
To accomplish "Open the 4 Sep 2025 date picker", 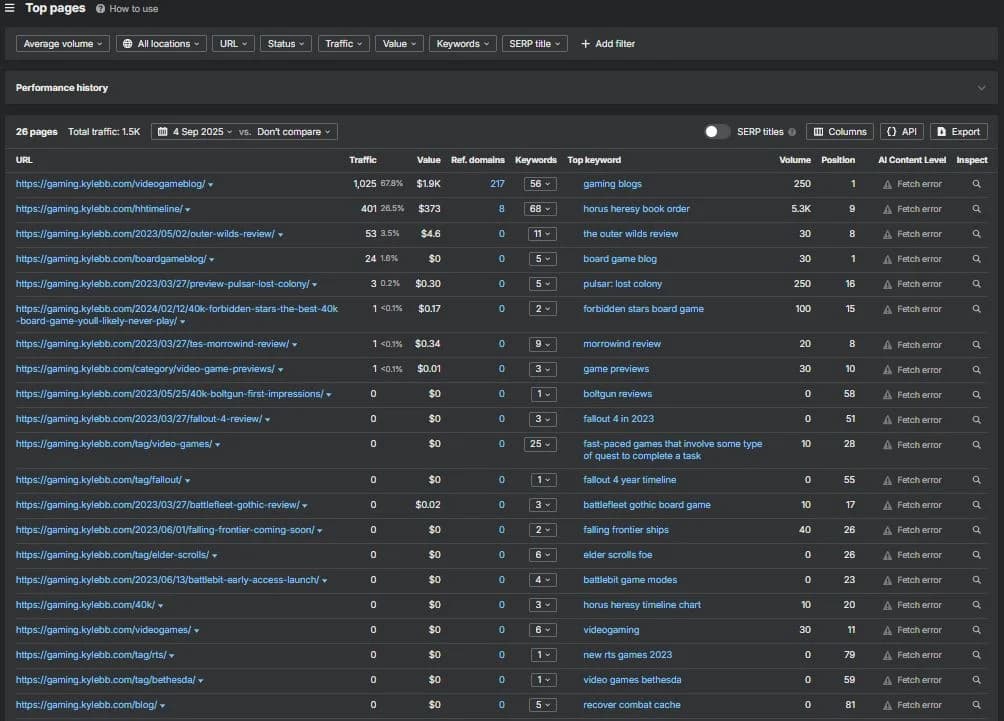I will [195, 131].
